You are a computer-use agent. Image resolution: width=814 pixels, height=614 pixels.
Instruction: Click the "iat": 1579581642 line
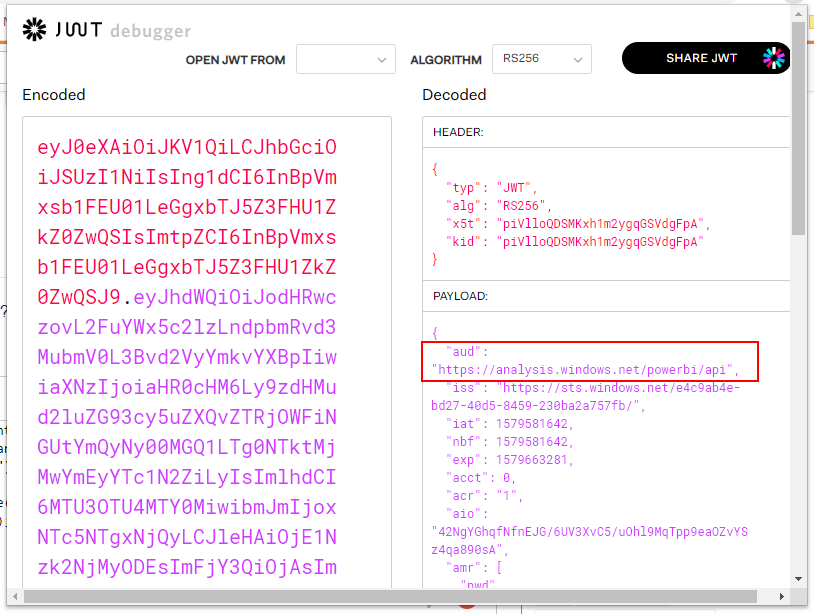pos(509,424)
